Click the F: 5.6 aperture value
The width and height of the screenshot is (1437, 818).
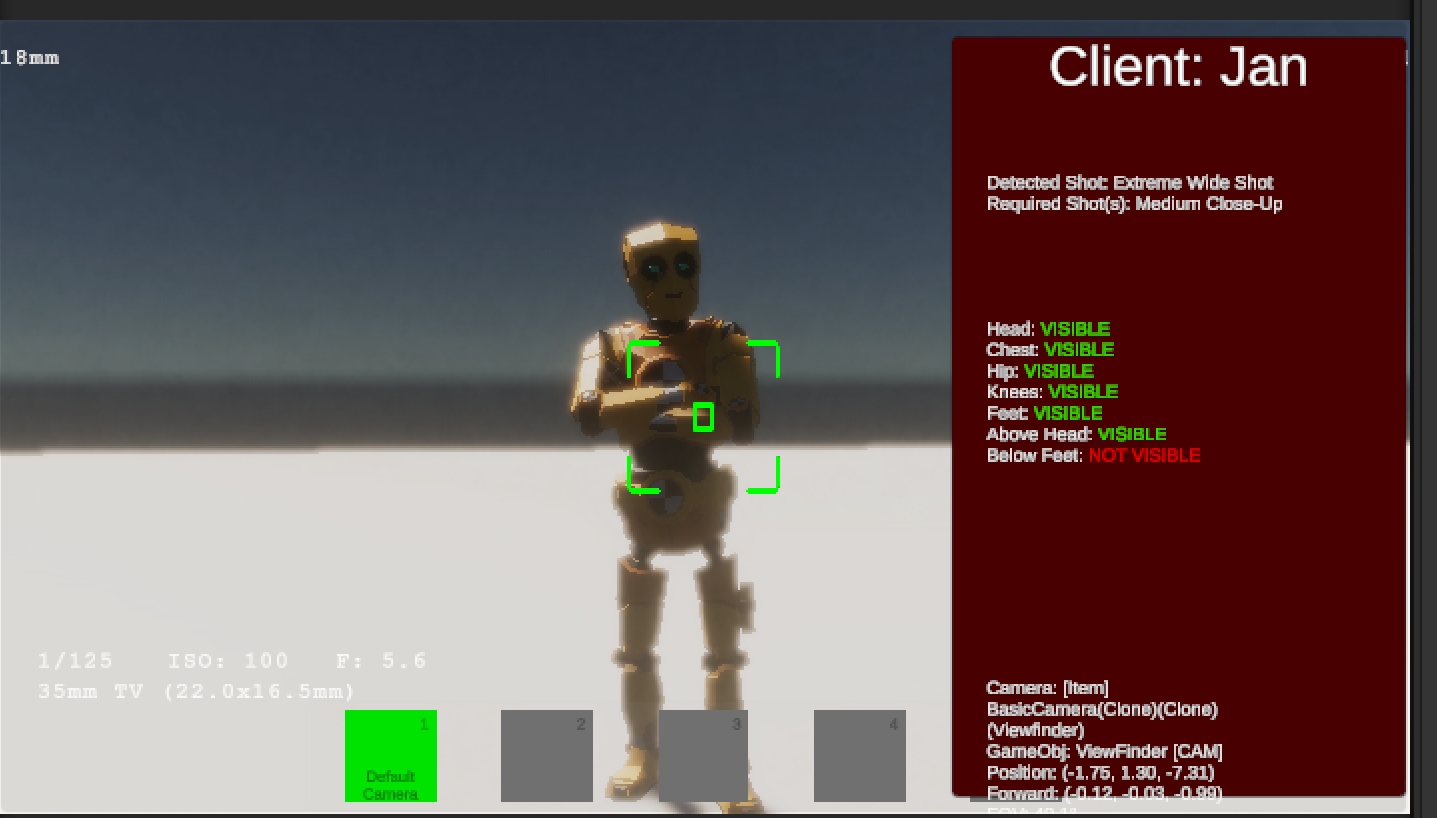pyautogui.click(x=382, y=661)
